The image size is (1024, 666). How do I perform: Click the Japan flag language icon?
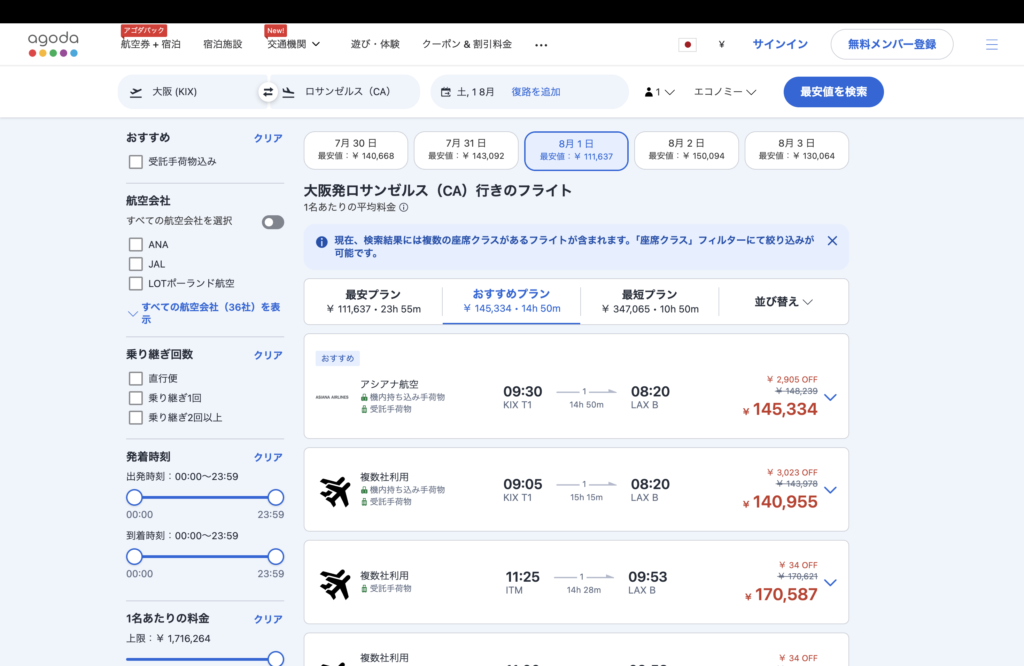coord(687,45)
